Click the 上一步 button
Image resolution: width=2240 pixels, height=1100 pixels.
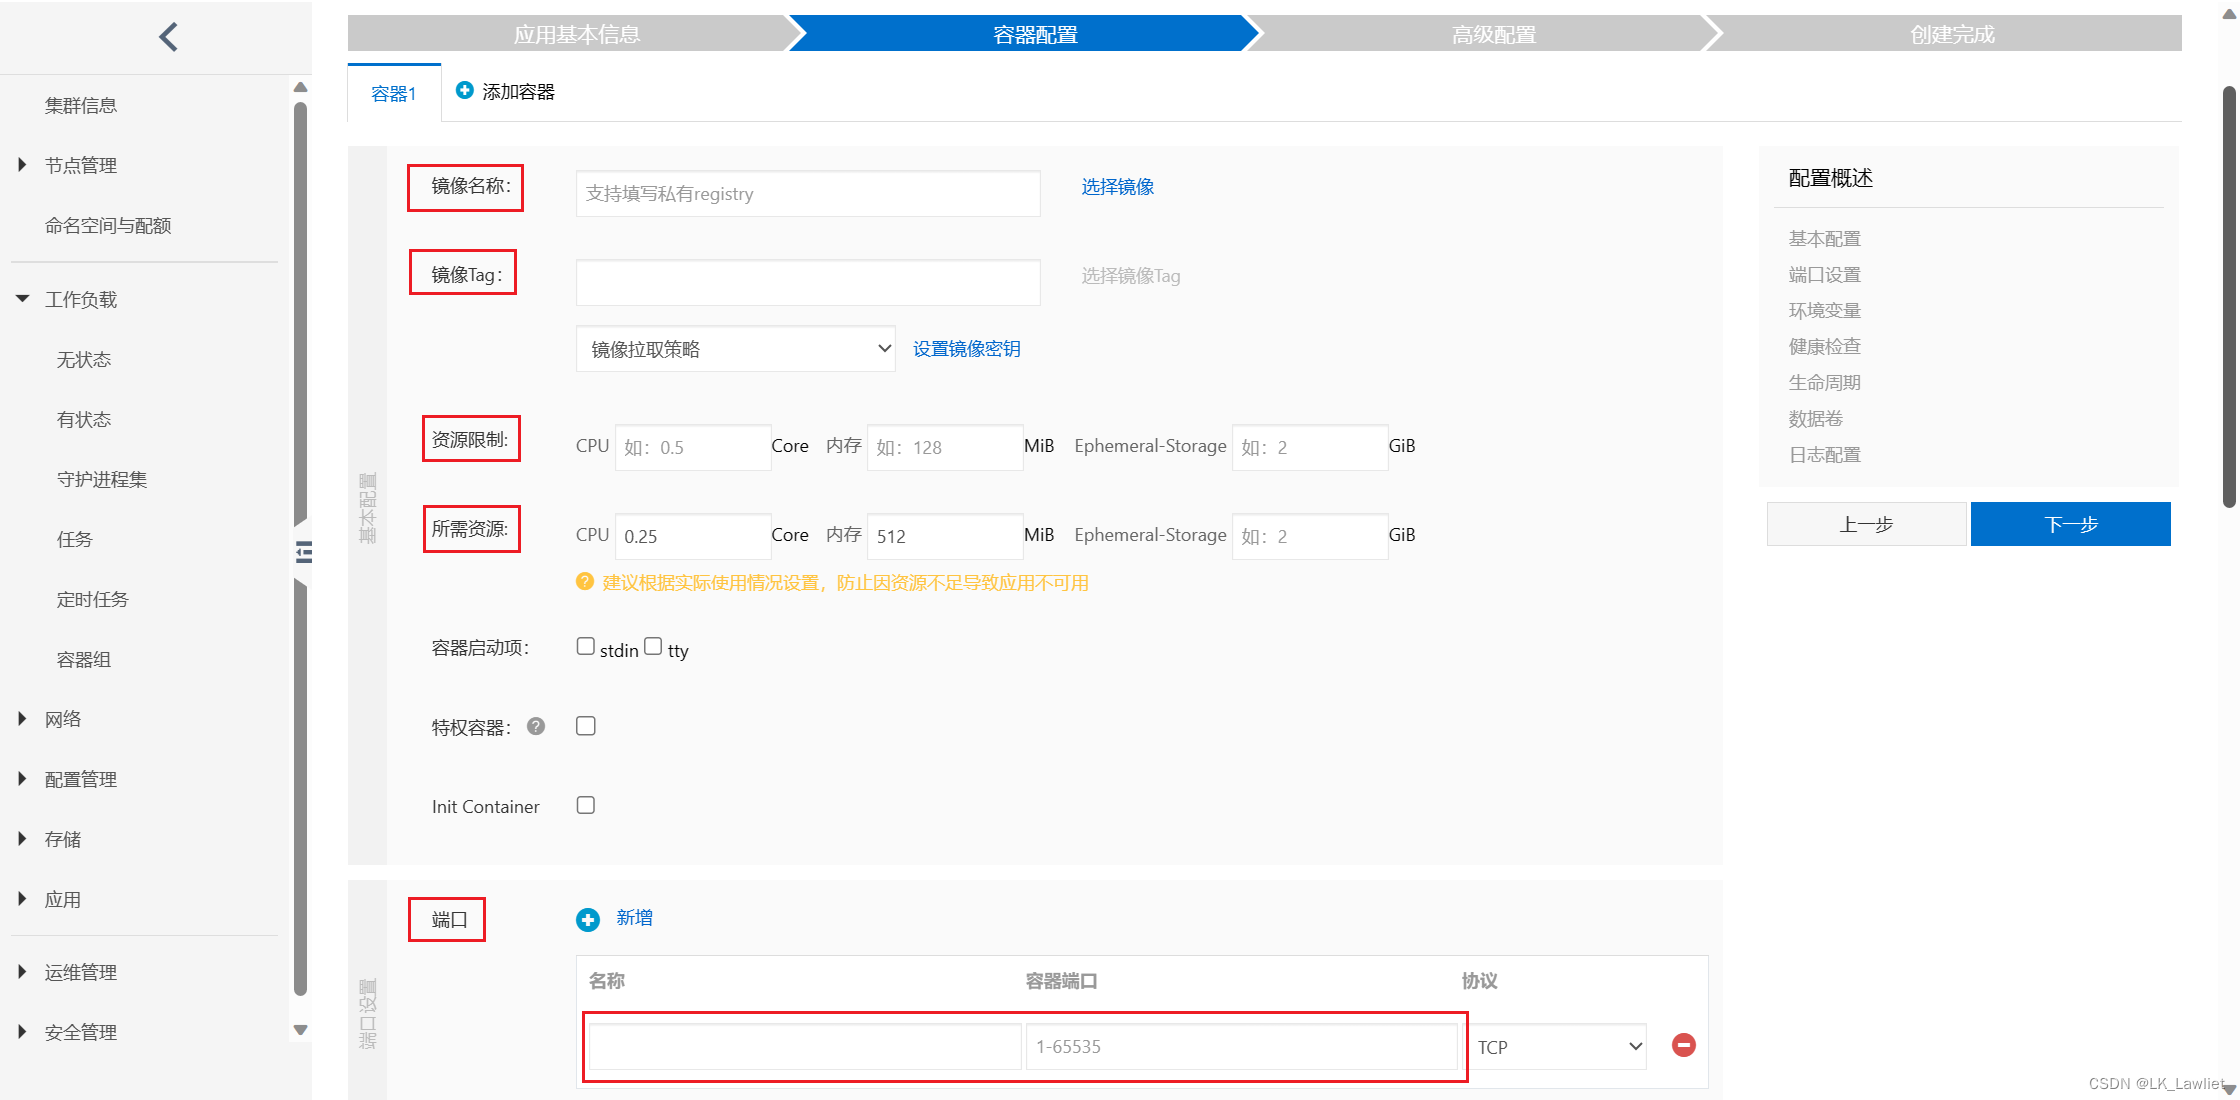coord(1866,524)
